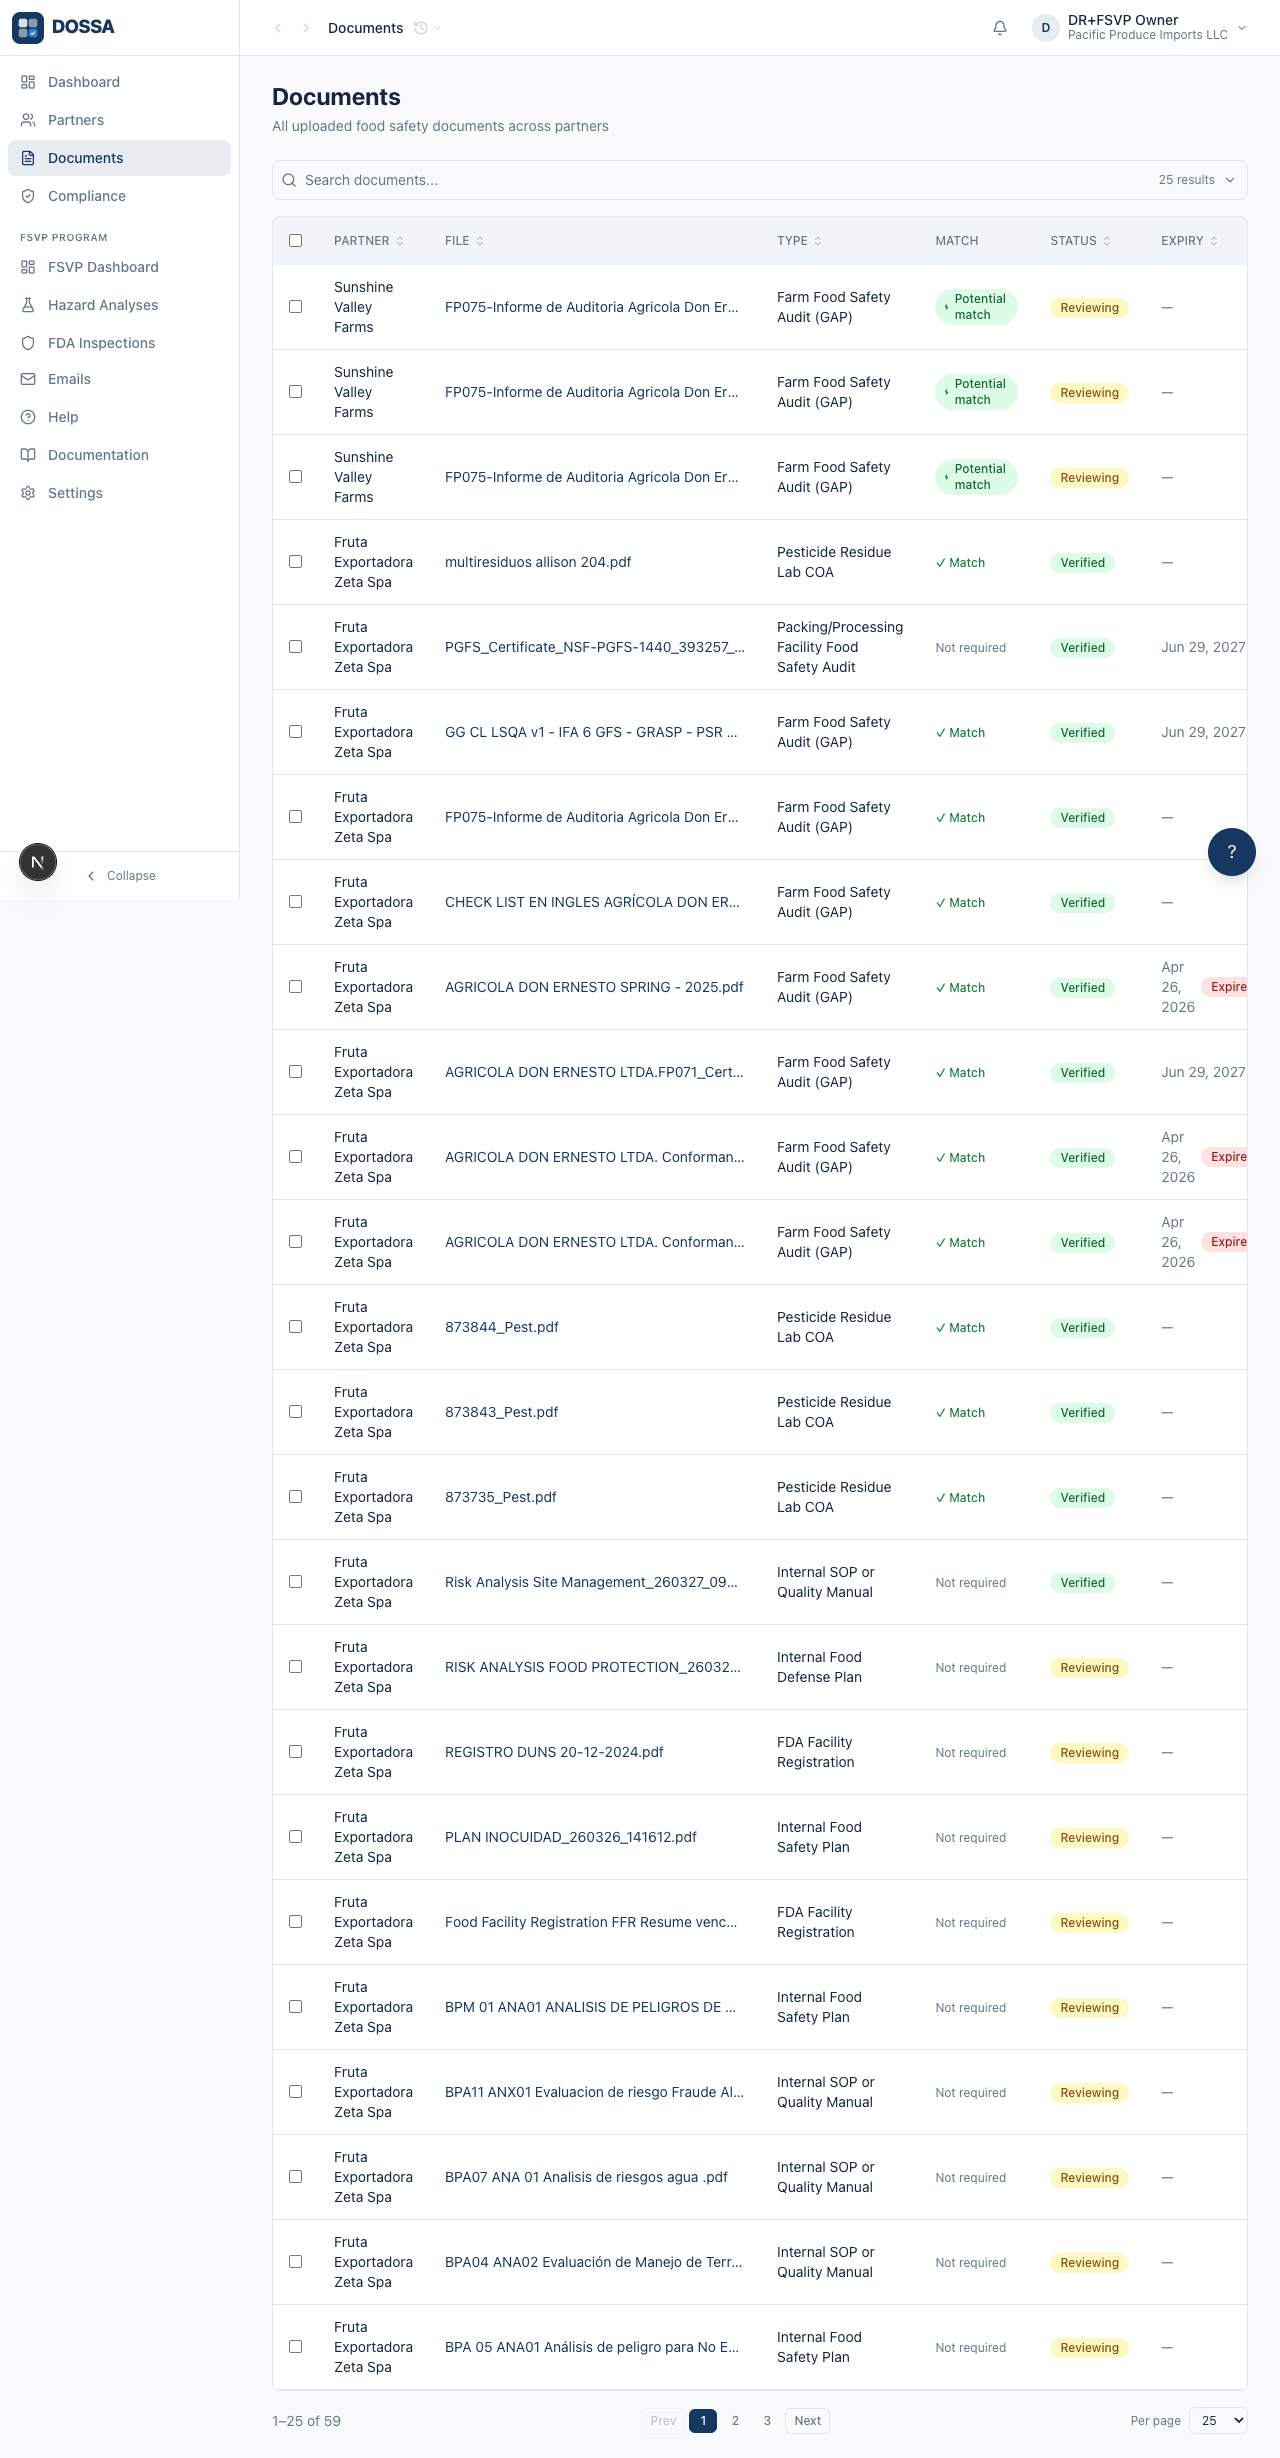This screenshot has width=1280, height=2458.
Task: Click the user avatar D icon
Action: (x=1045, y=28)
